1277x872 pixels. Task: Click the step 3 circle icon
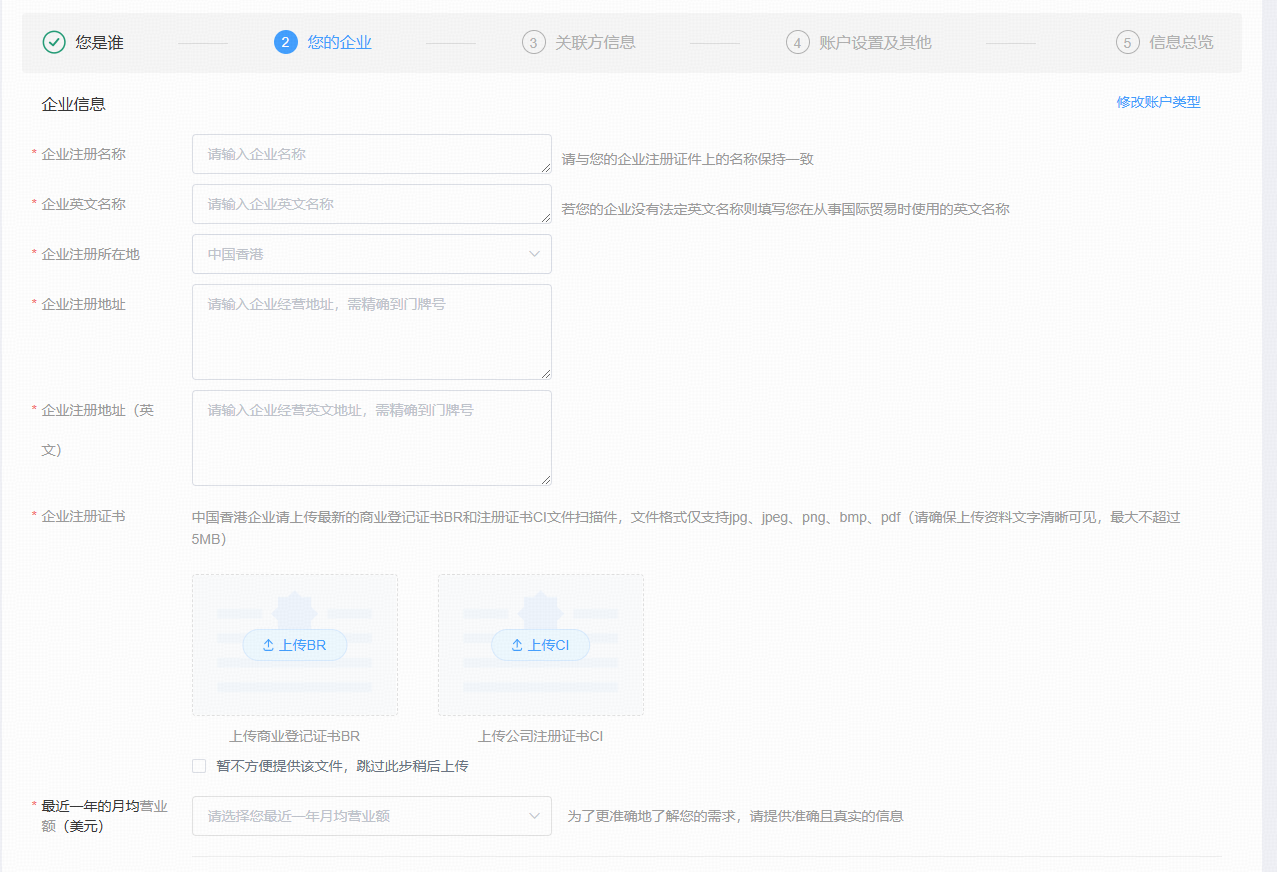coord(533,42)
